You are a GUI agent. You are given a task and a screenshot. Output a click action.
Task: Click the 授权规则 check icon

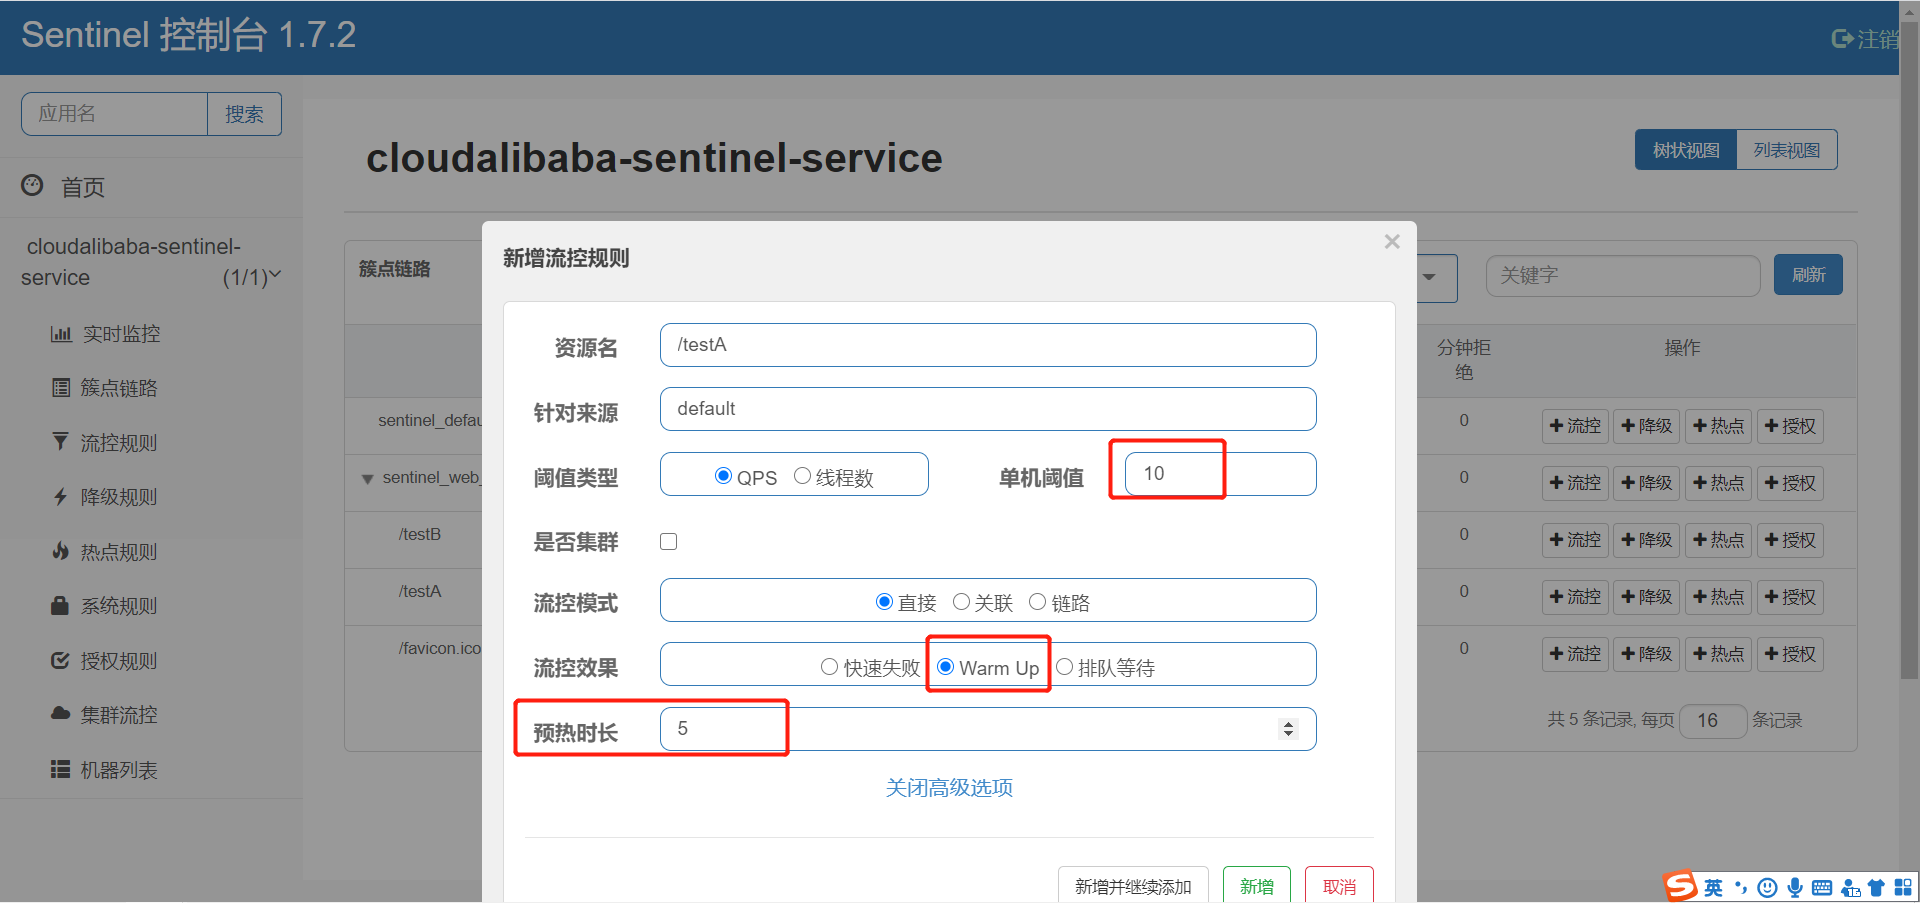[61, 660]
